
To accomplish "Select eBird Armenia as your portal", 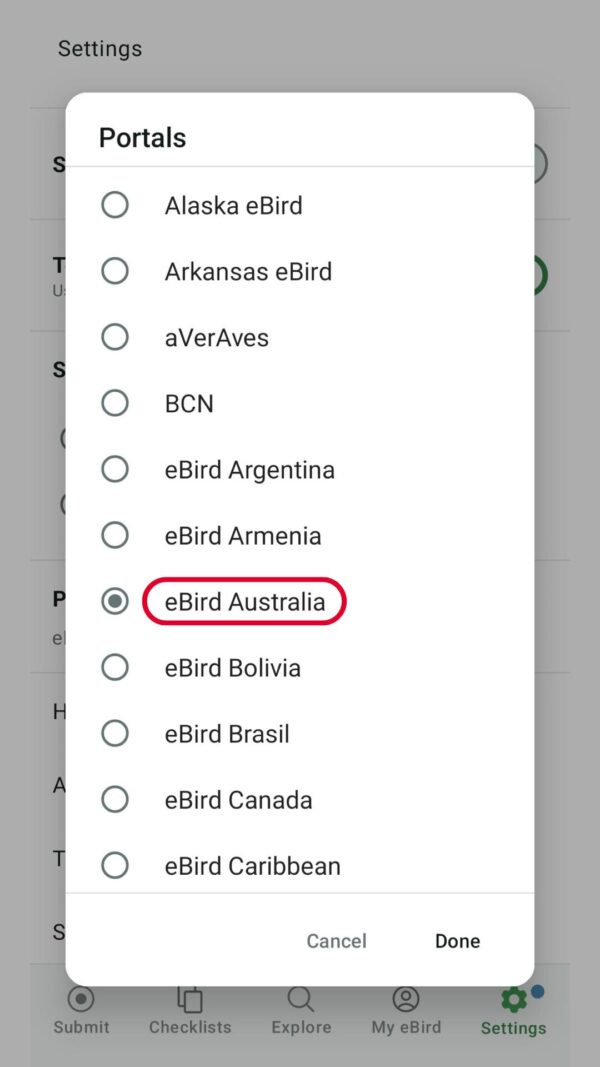I will pos(115,535).
